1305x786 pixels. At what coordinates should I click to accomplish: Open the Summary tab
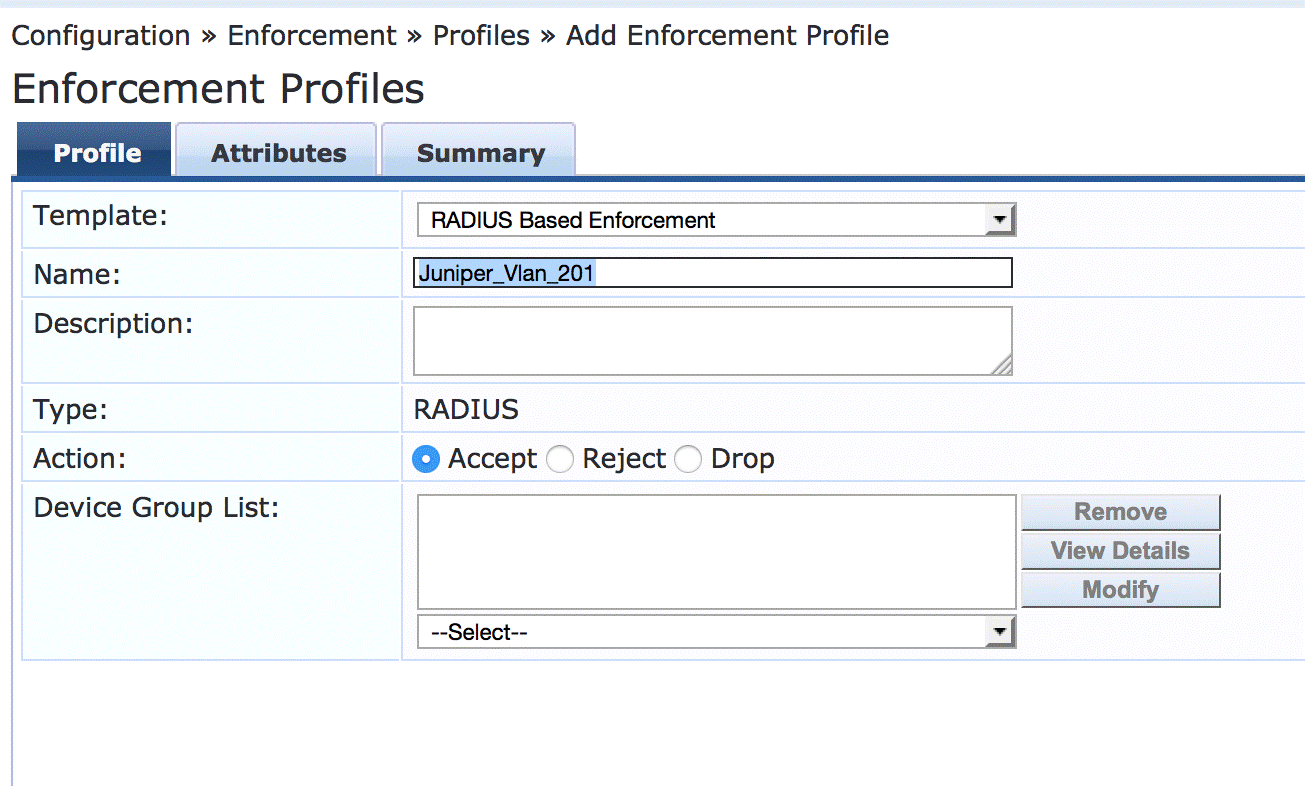tap(480, 153)
